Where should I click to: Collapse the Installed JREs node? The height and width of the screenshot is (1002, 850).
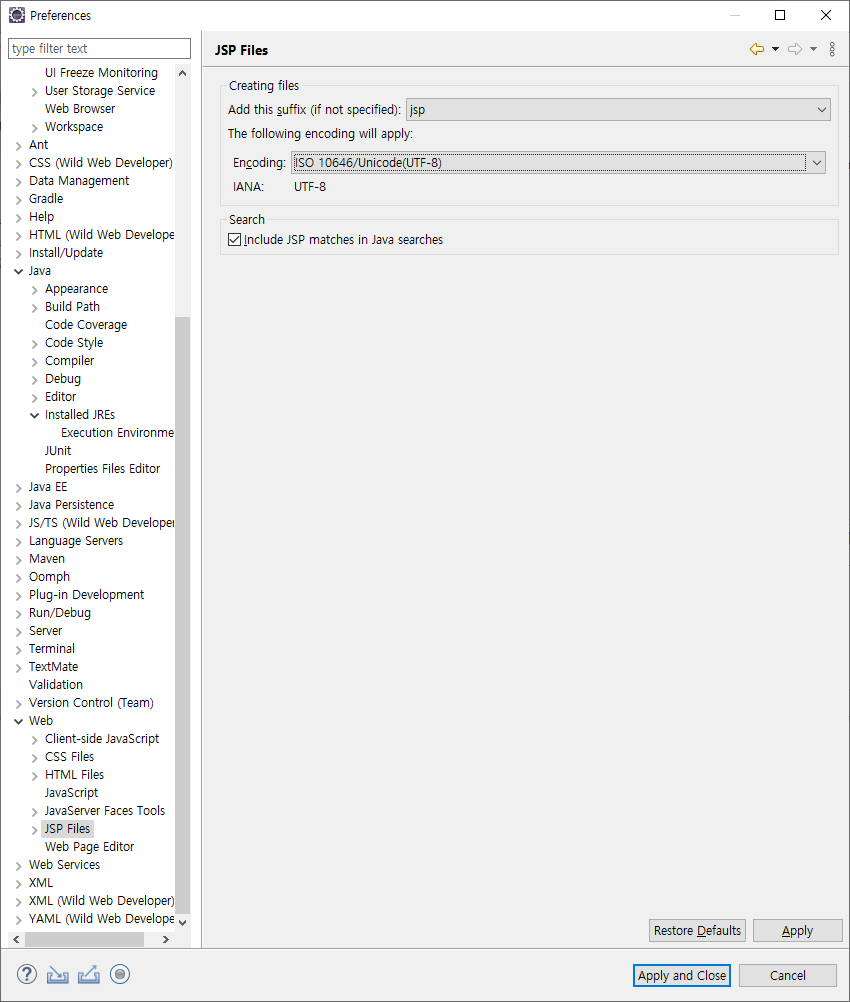[x=35, y=415]
